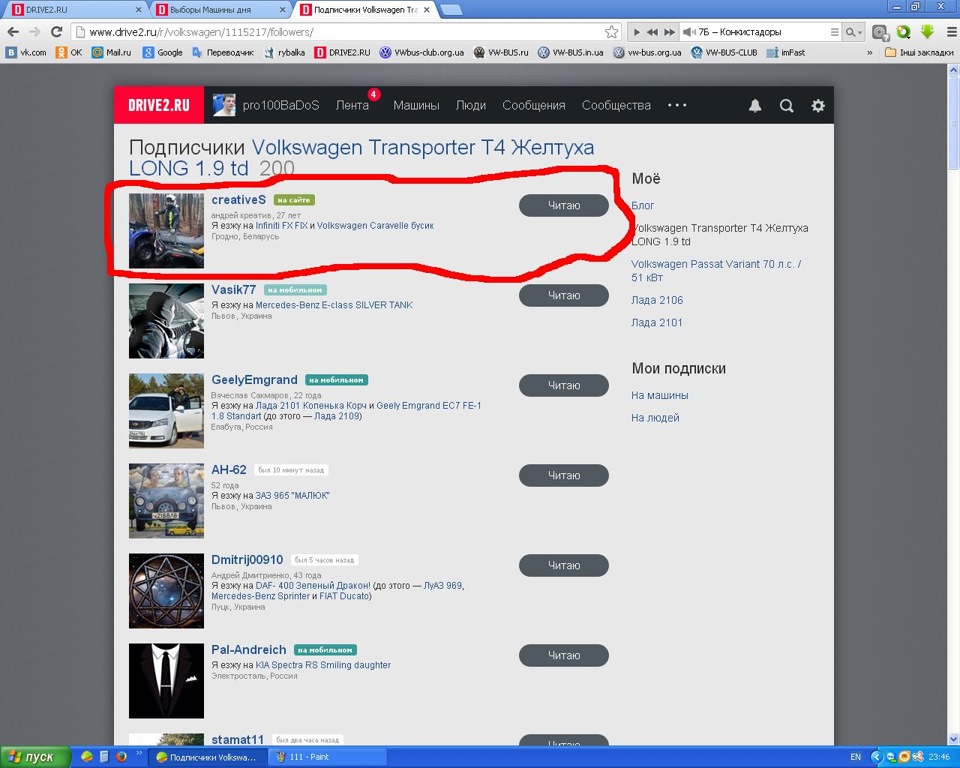The width and height of the screenshot is (960, 768).
Task: Click the address bar URL field
Action: (x=346, y=32)
